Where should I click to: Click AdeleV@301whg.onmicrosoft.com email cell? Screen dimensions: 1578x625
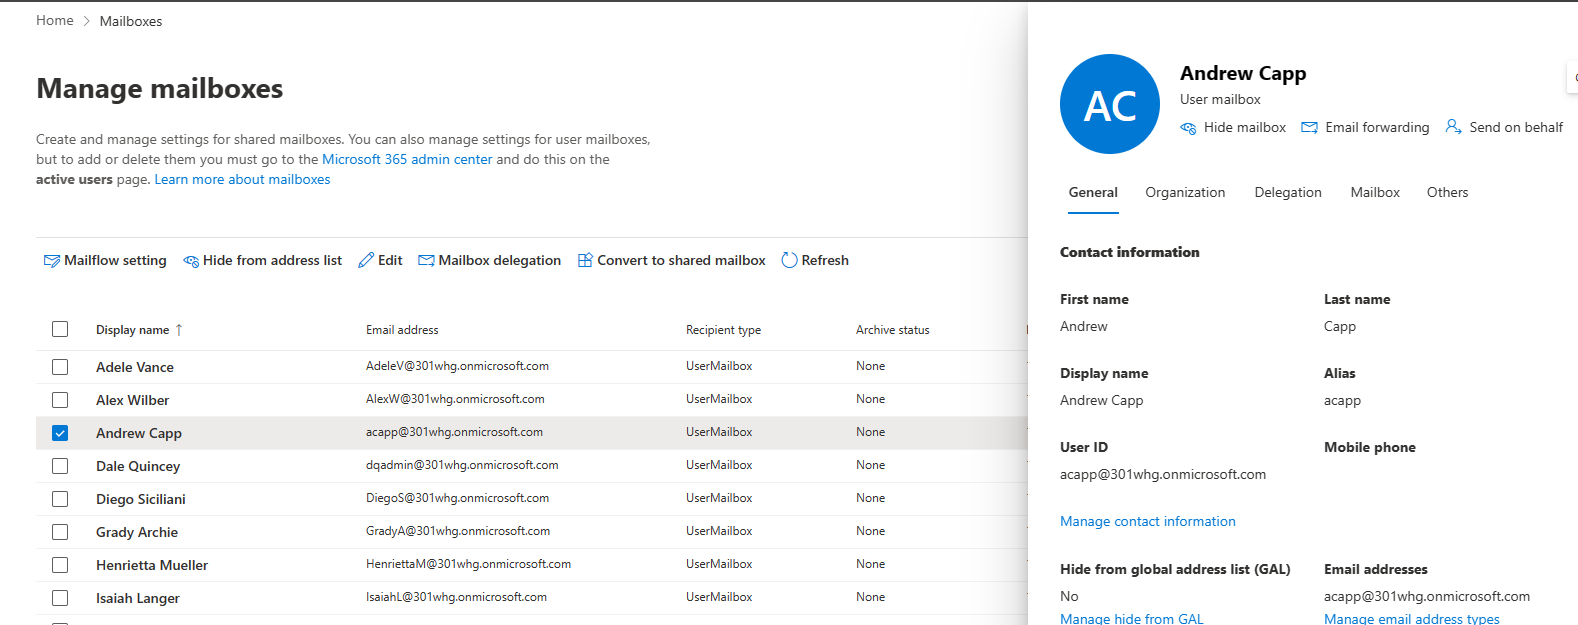457,366
